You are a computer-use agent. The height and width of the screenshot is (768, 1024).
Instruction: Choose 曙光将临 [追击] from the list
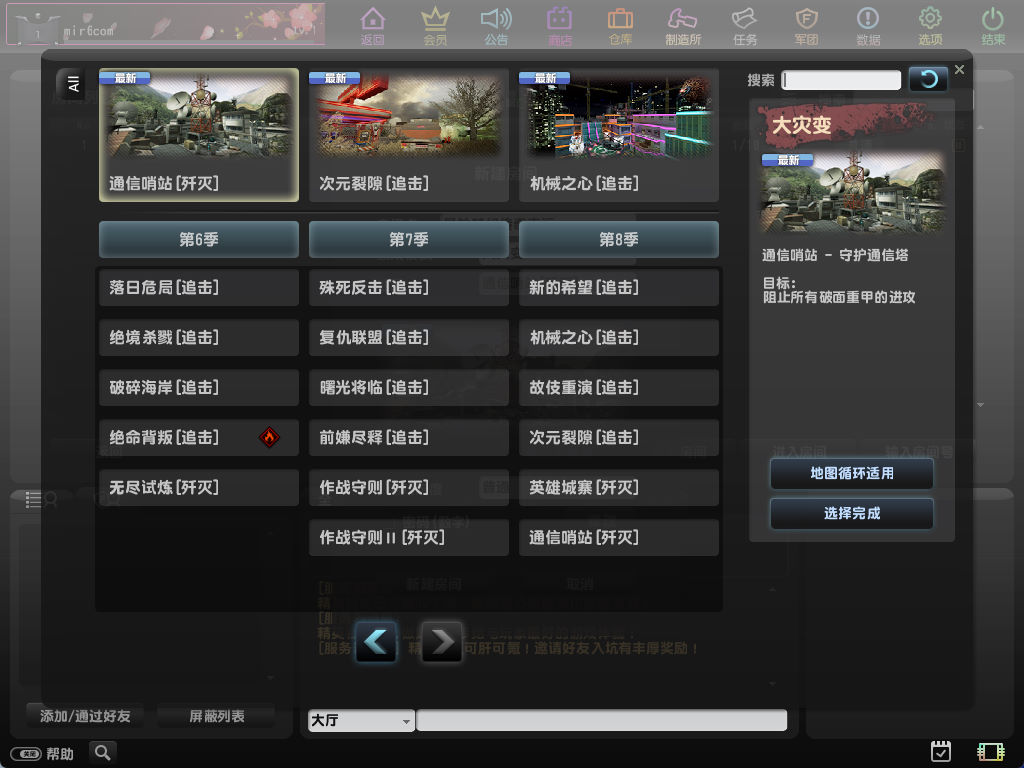409,387
